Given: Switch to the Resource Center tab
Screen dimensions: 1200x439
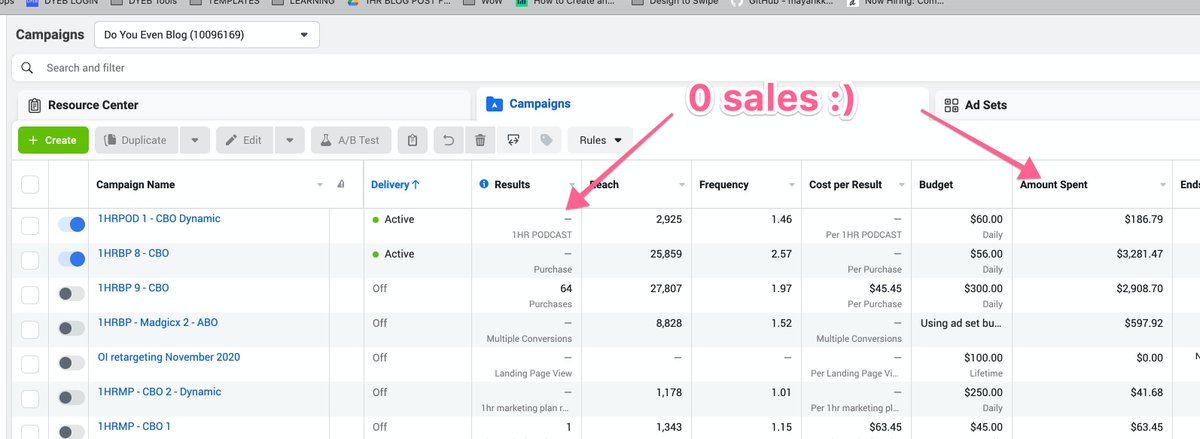Looking at the screenshot, I should tap(244, 105).
